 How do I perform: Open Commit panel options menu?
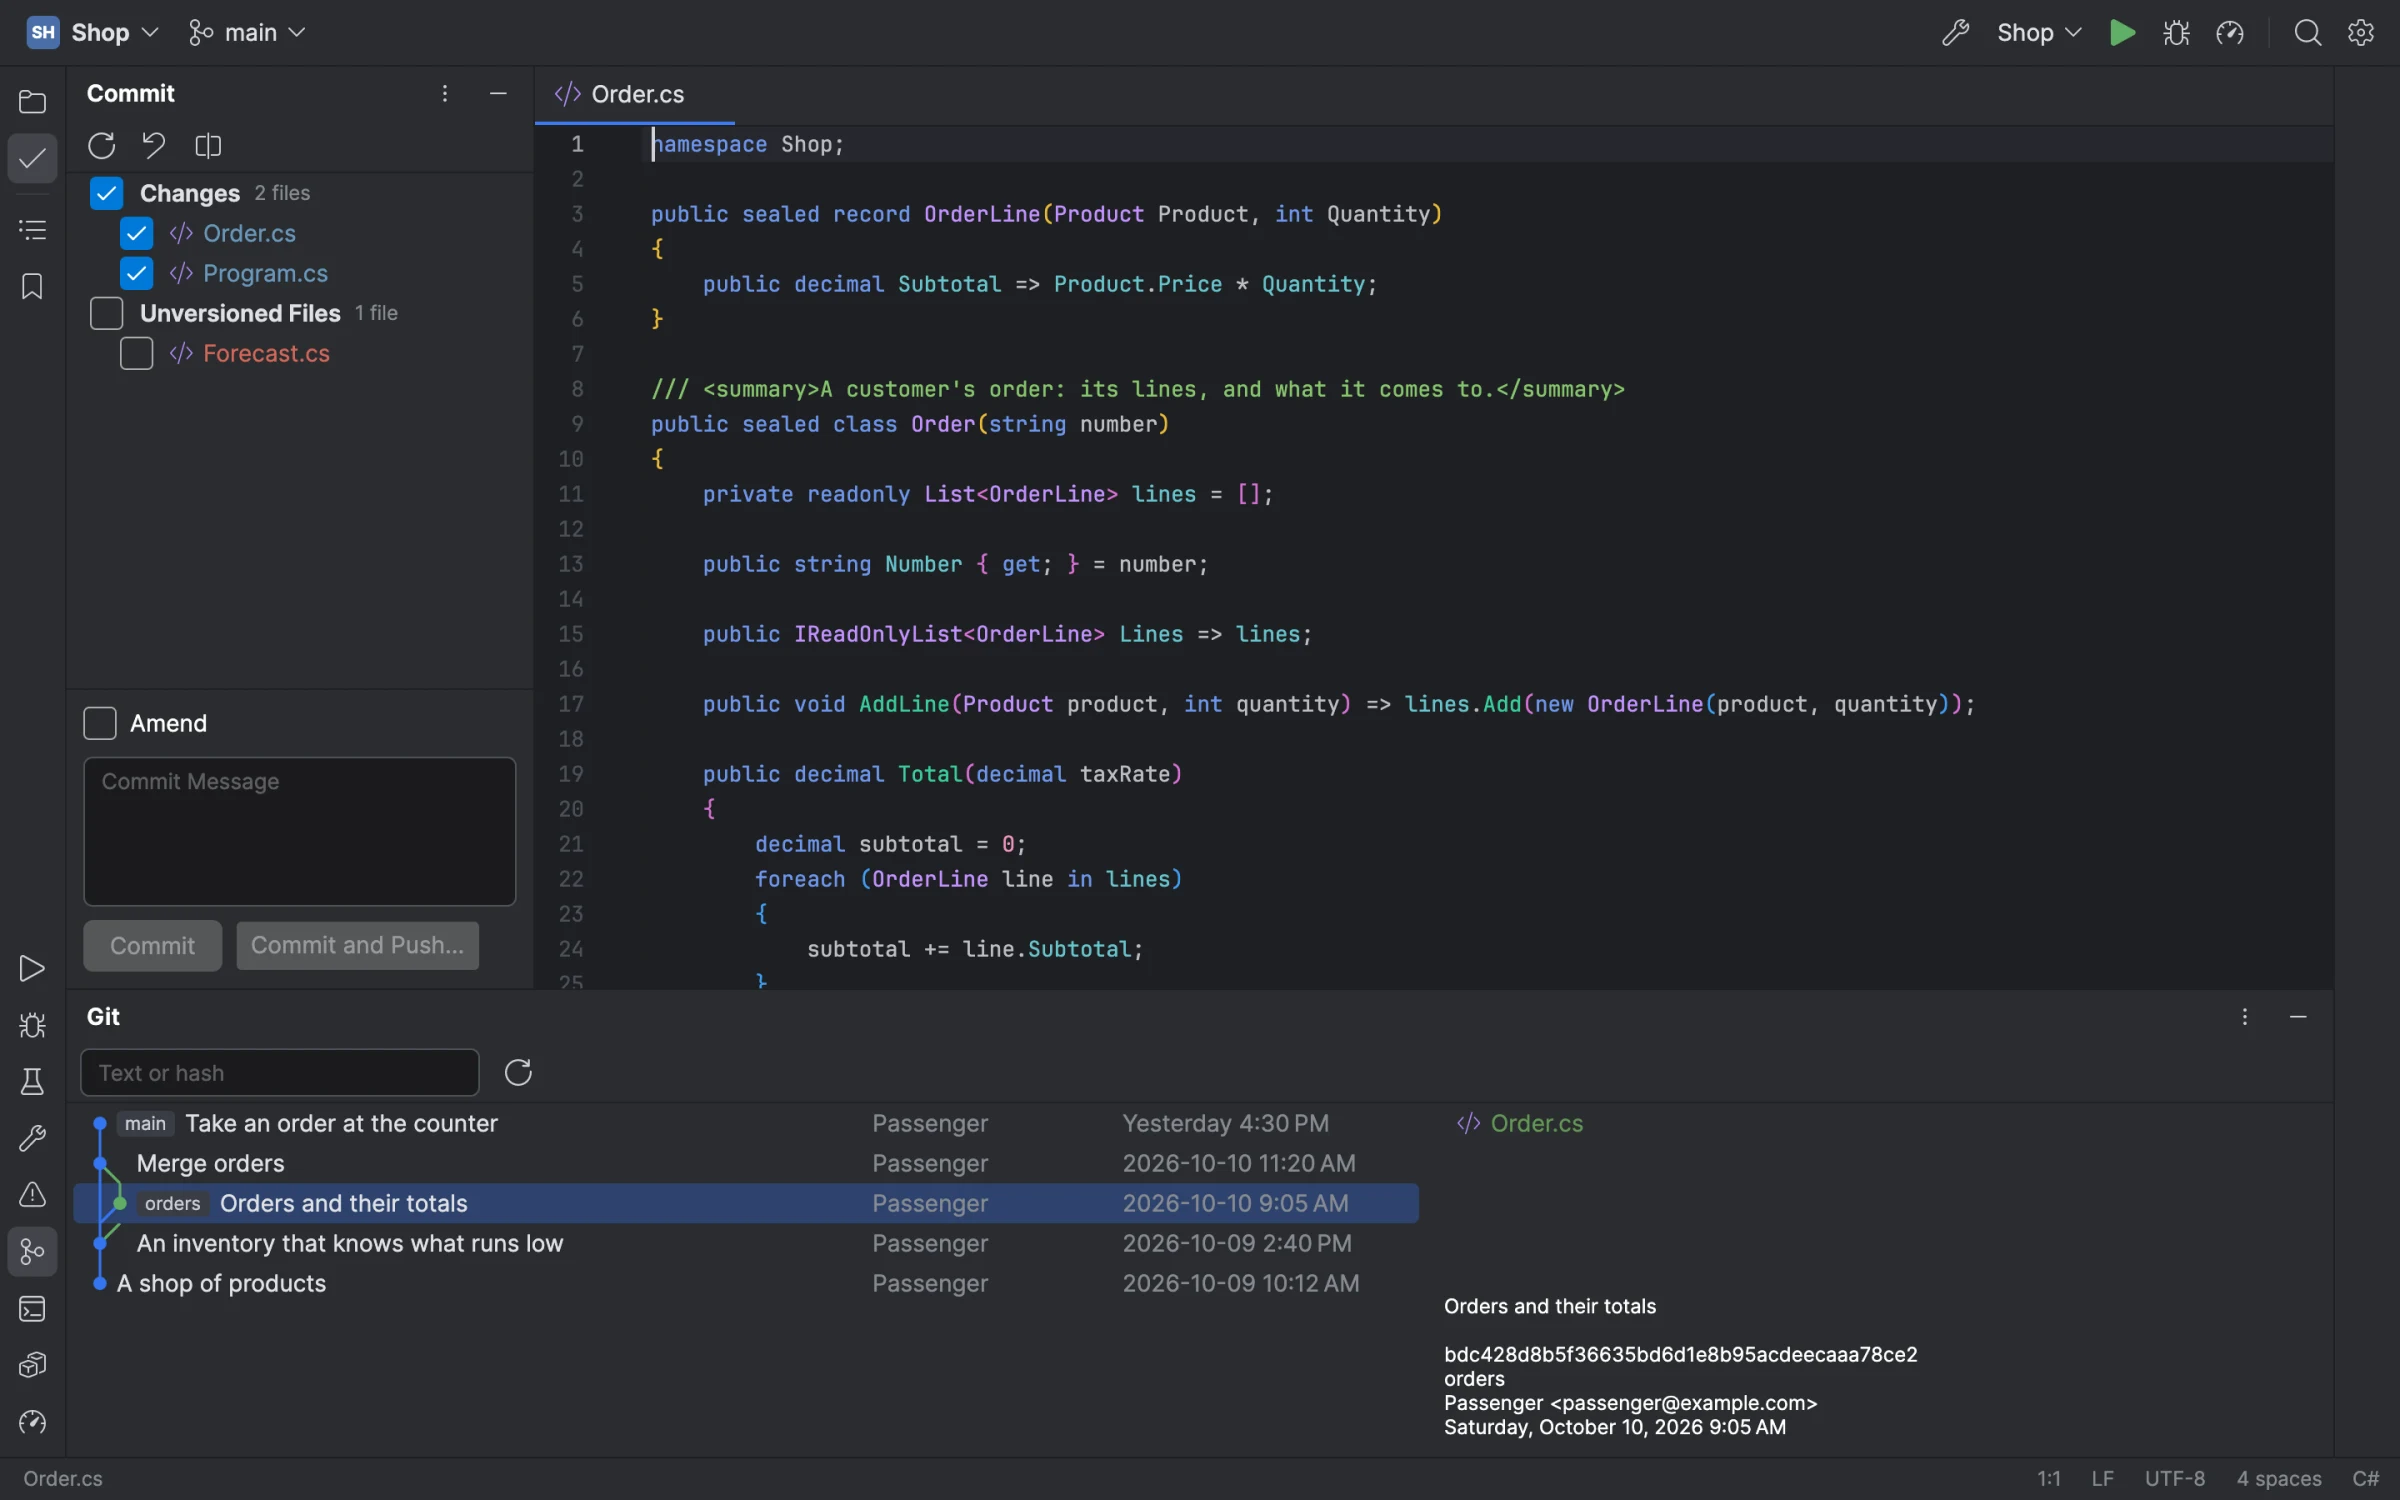coord(445,94)
